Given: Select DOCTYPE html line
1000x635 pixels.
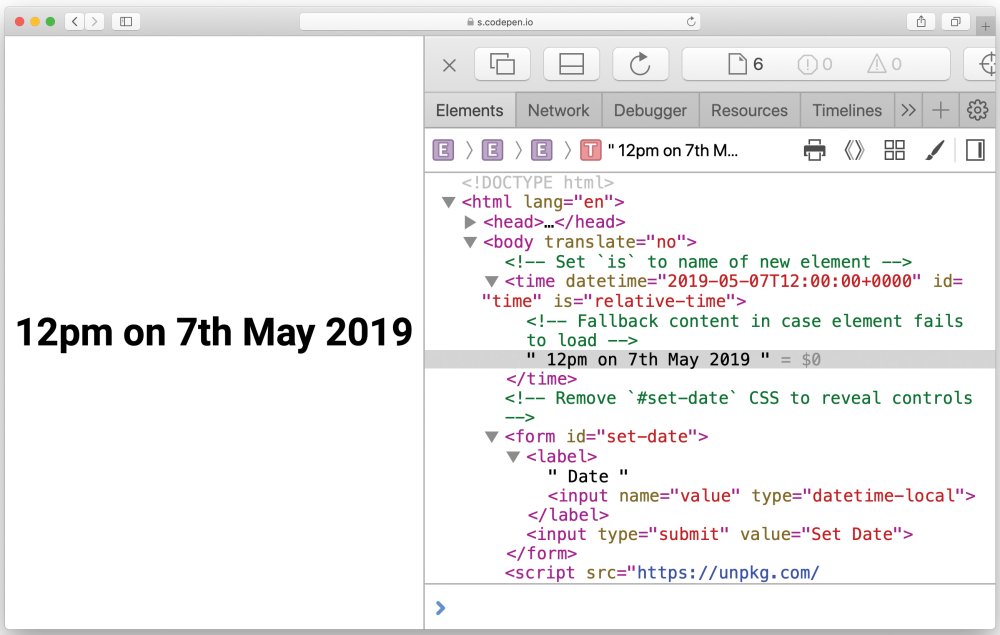Looking at the screenshot, I should point(538,183).
